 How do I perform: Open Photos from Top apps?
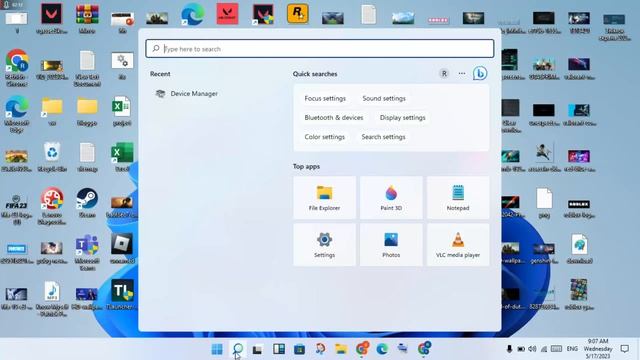[391, 244]
